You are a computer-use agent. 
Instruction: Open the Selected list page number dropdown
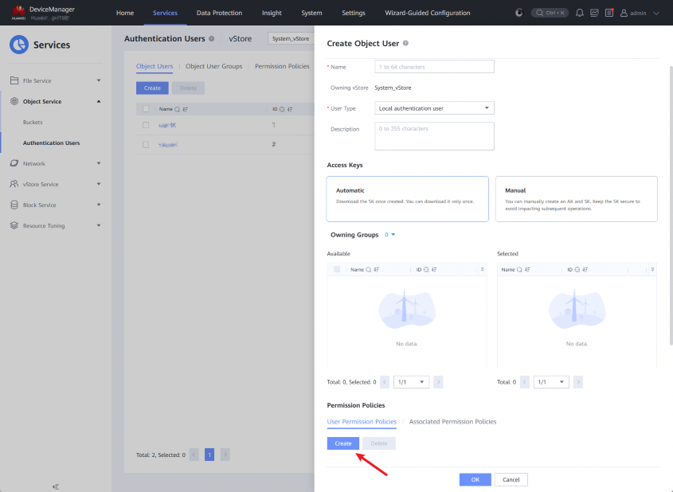550,382
